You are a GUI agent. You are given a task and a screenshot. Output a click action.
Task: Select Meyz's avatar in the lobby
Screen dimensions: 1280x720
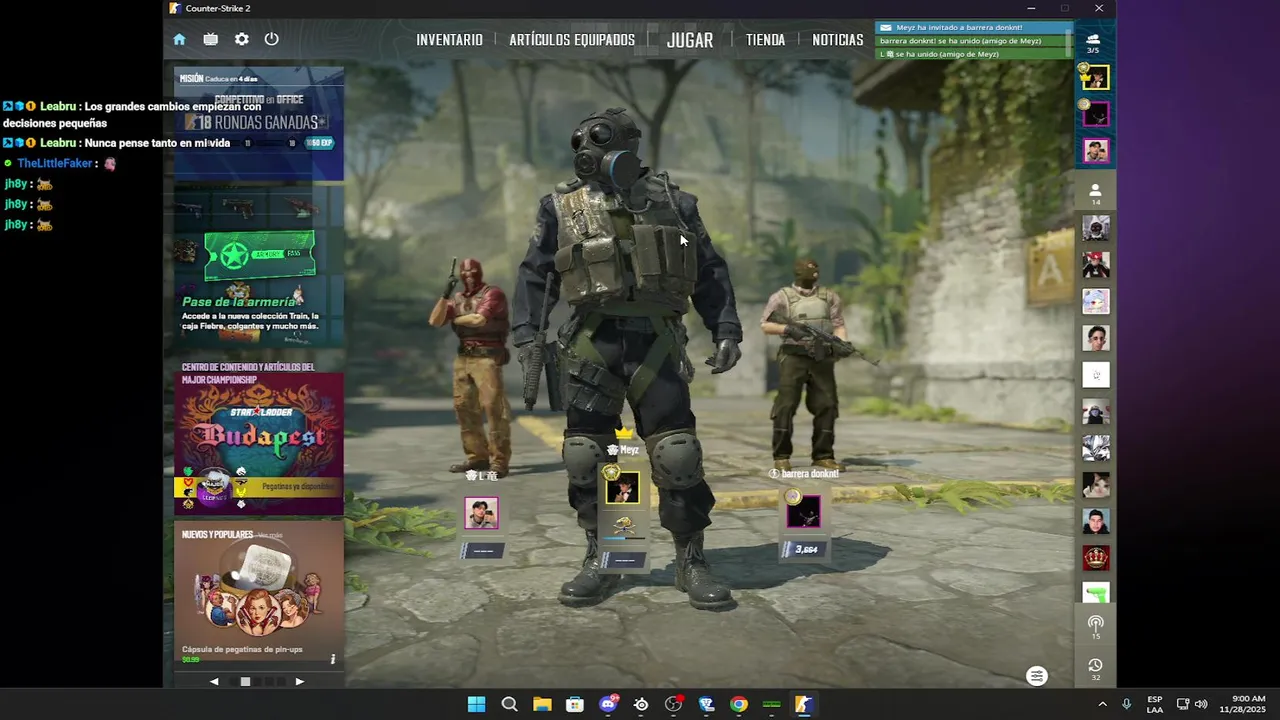[x=623, y=488]
